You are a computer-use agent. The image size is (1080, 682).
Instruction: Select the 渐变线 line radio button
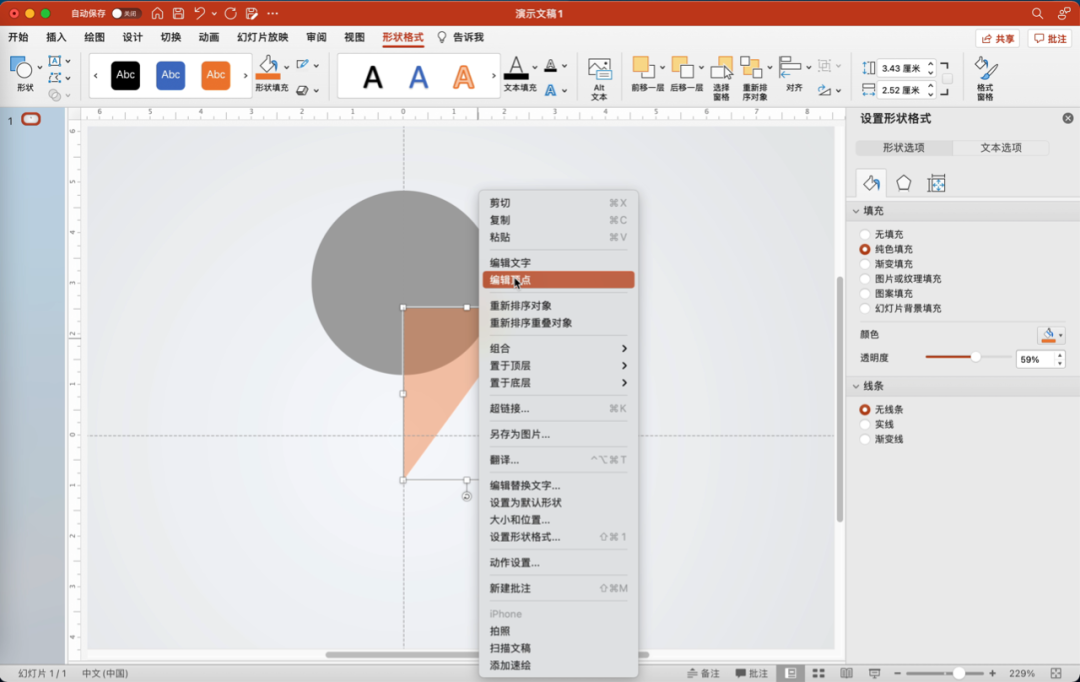pos(865,439)
